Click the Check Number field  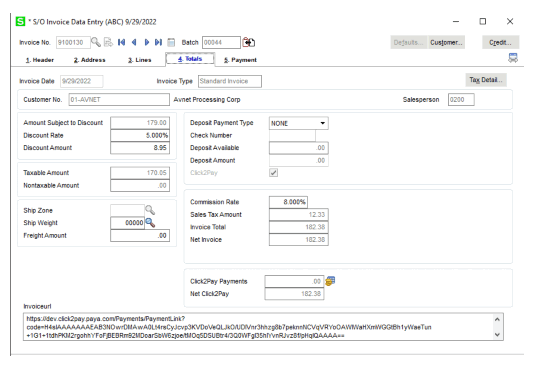pos(292,135)
